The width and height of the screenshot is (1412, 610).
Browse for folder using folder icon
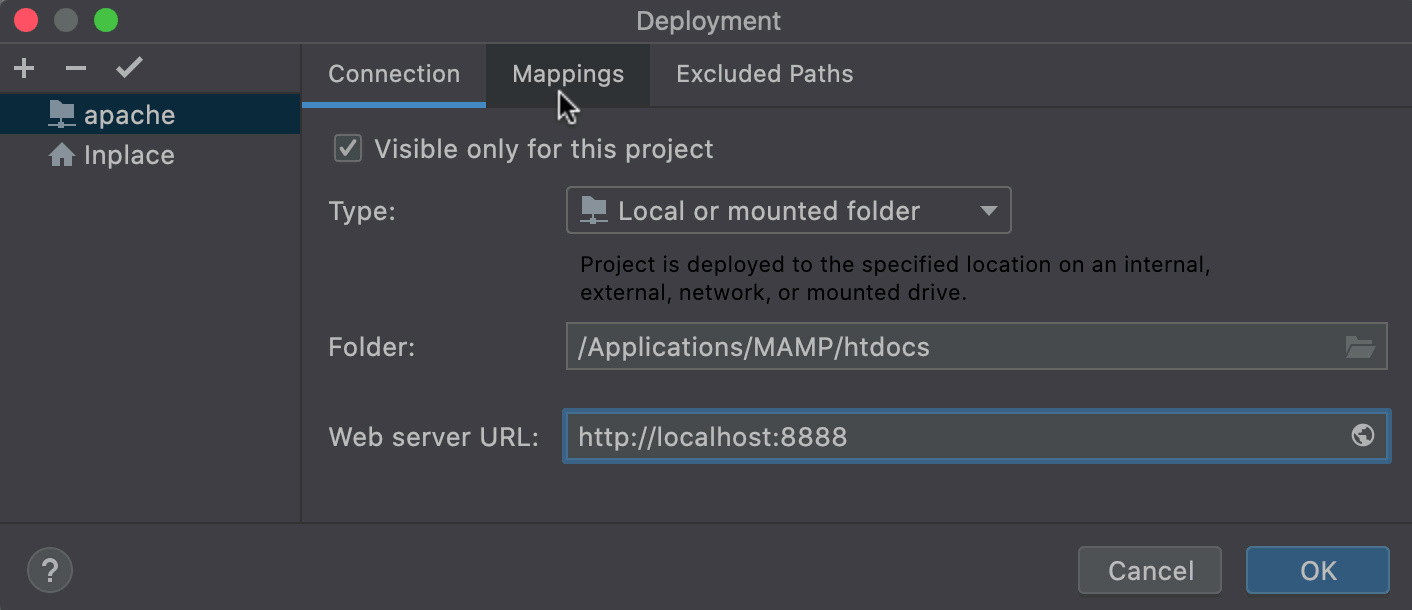(x=1360, y=347)
